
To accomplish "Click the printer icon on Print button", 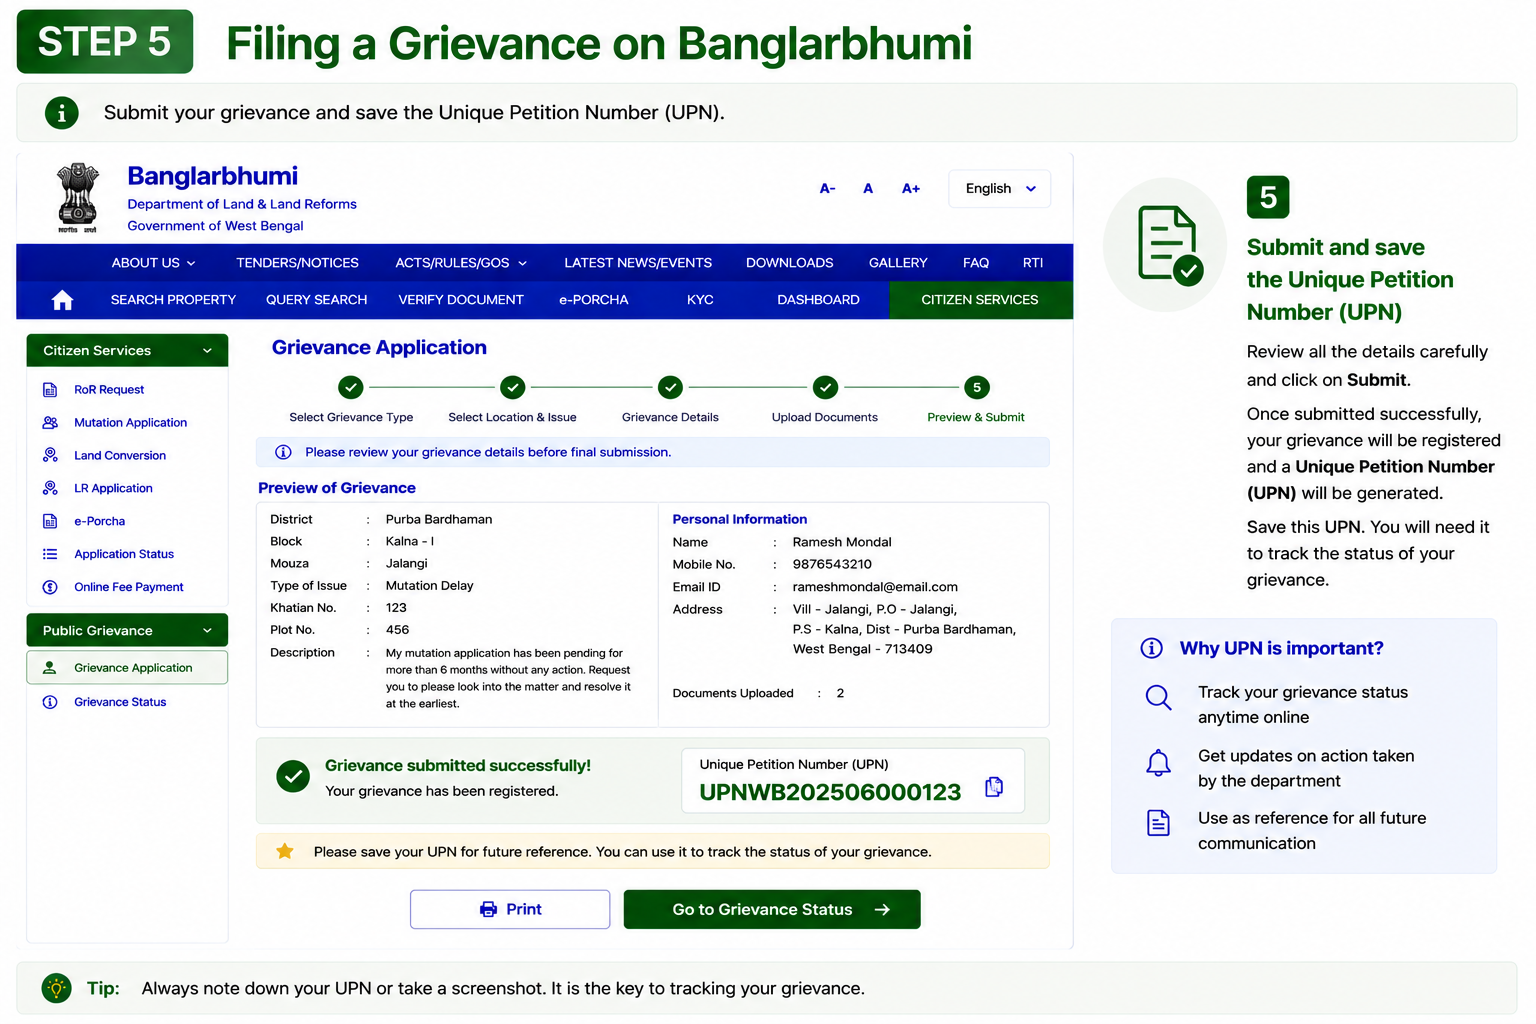I will (x=488, y=909).
